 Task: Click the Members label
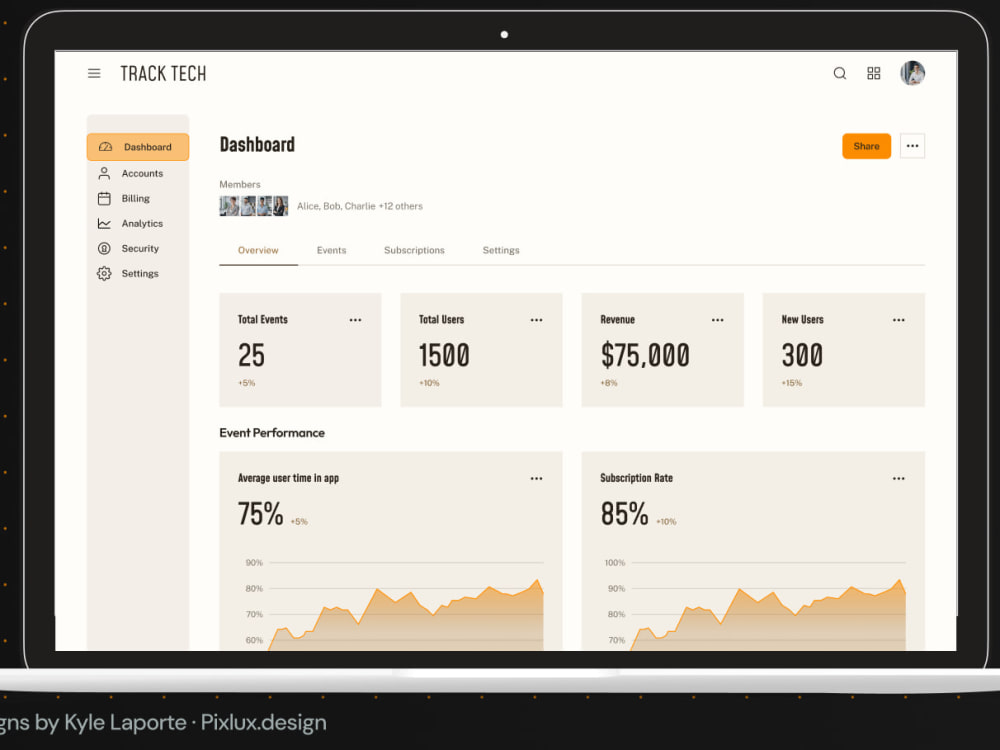pyautogui.click(x=240, y=184)
